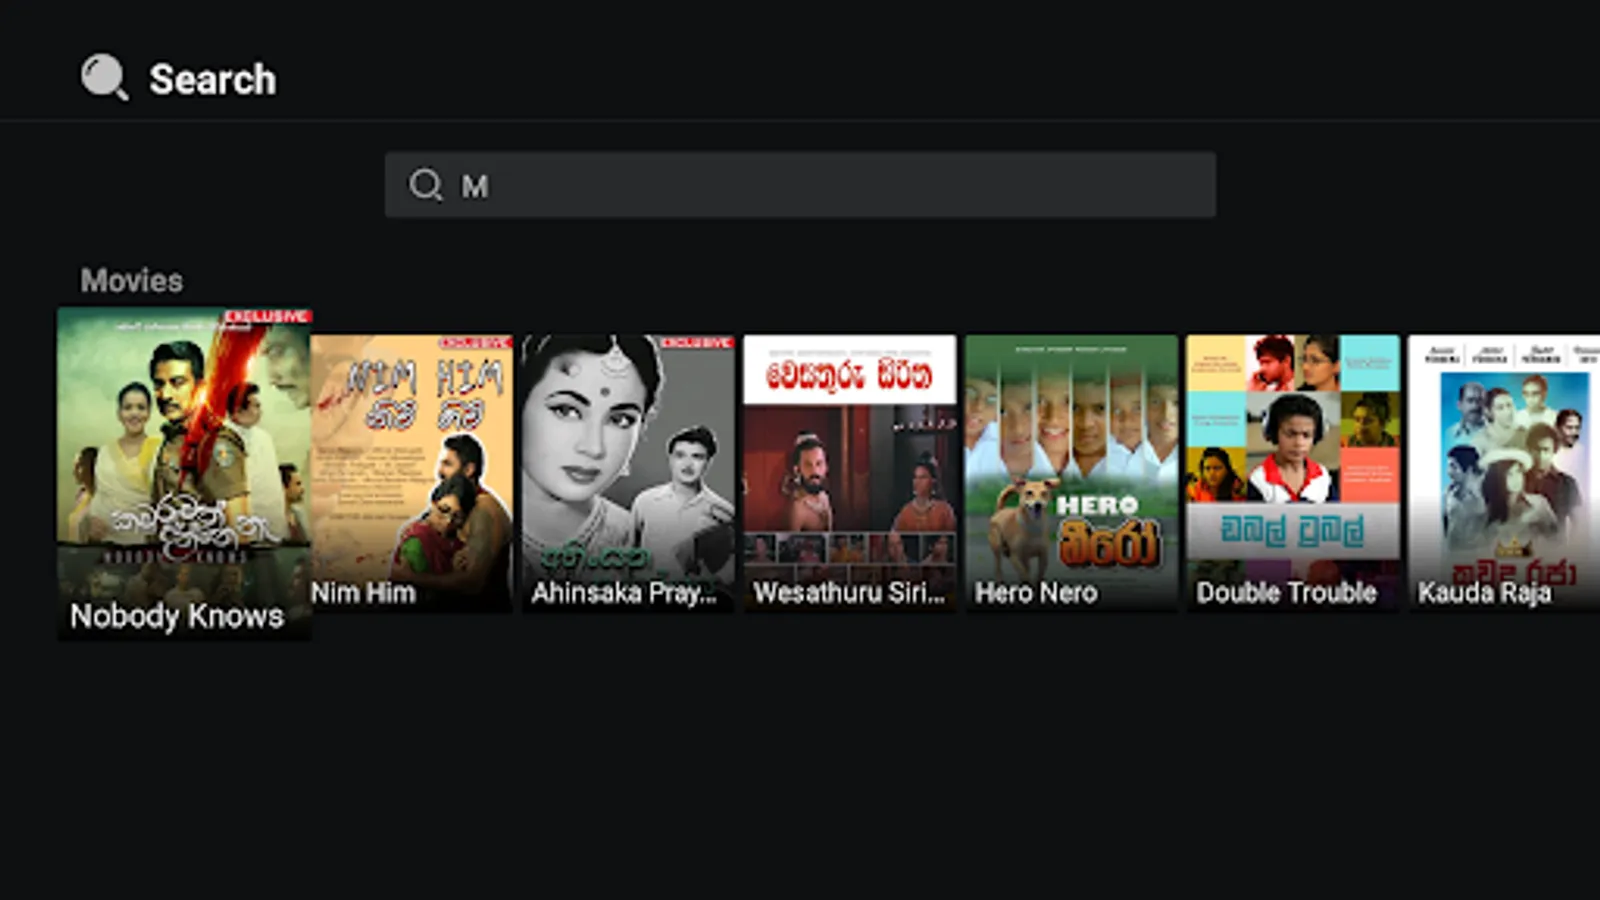Click the Wesathuru Siri... title caption
The height and width of the screenshot is (900, 1600).
[849, 593]
